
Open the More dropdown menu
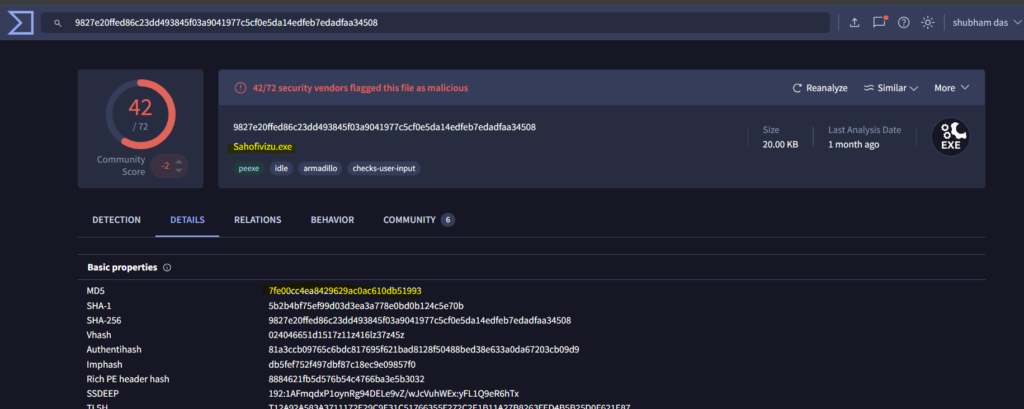951,88
